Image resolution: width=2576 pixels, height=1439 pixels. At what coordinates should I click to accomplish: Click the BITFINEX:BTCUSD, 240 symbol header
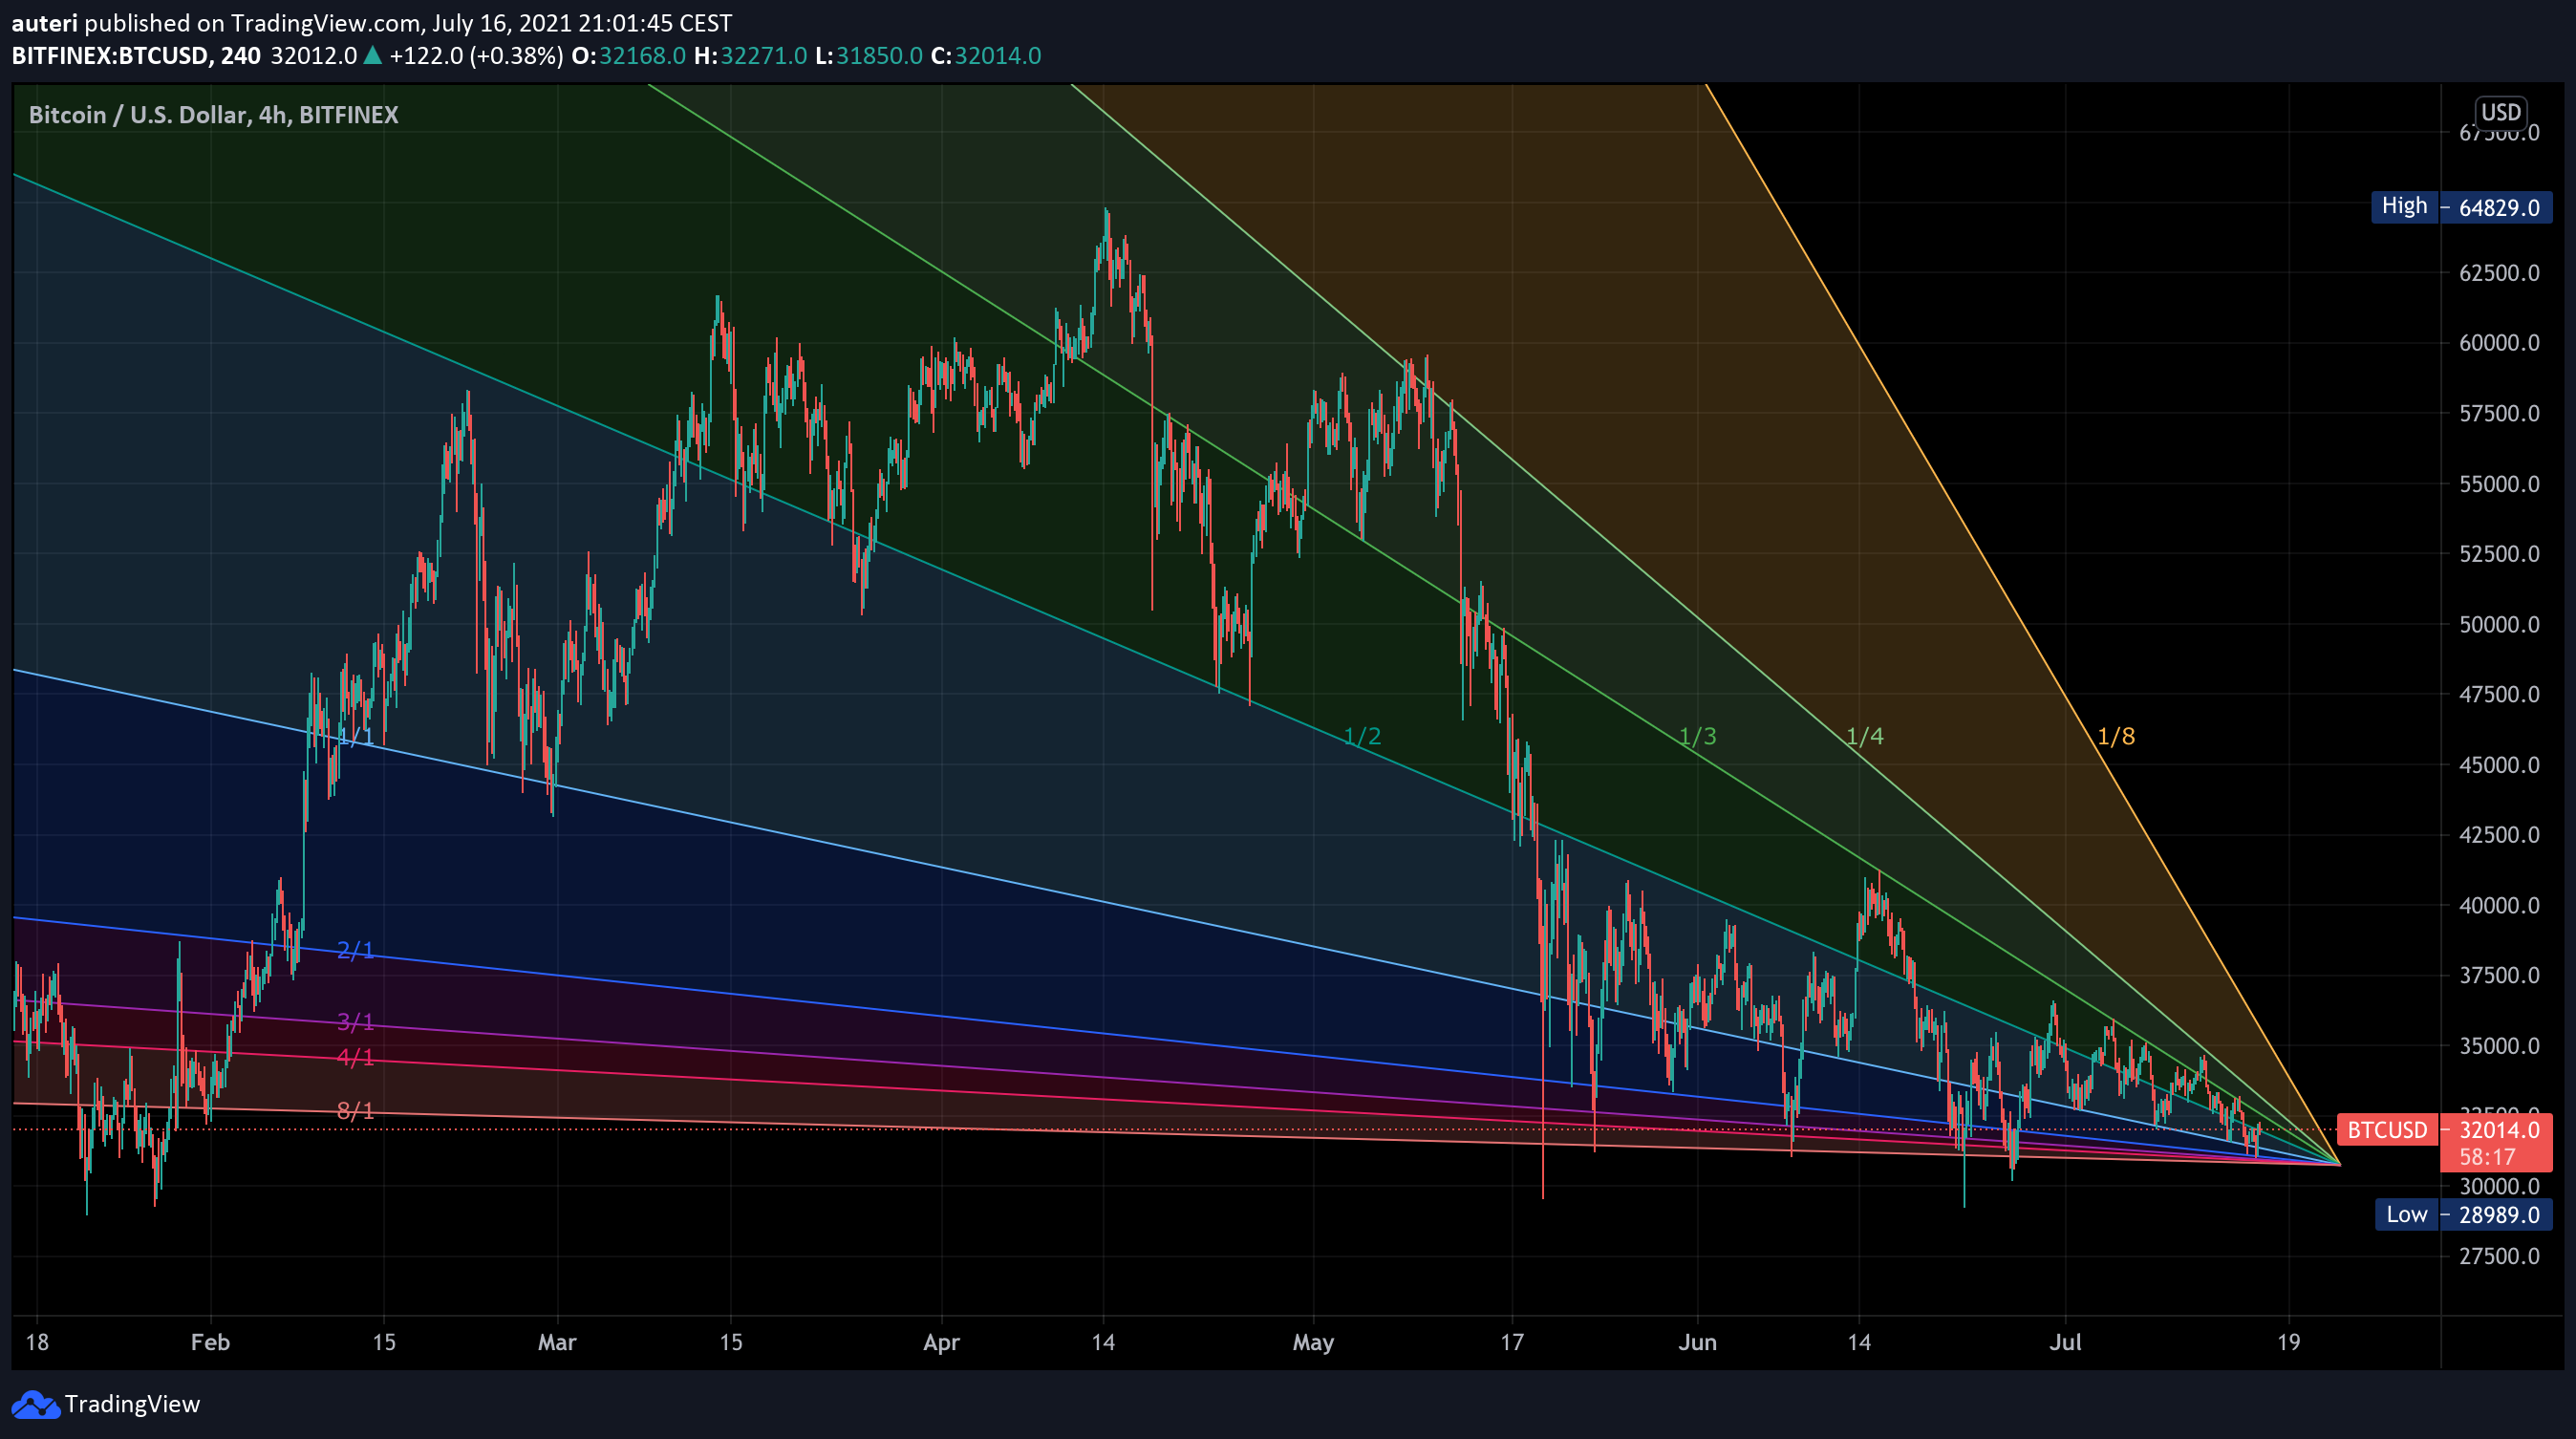click(x=136, y=56)
